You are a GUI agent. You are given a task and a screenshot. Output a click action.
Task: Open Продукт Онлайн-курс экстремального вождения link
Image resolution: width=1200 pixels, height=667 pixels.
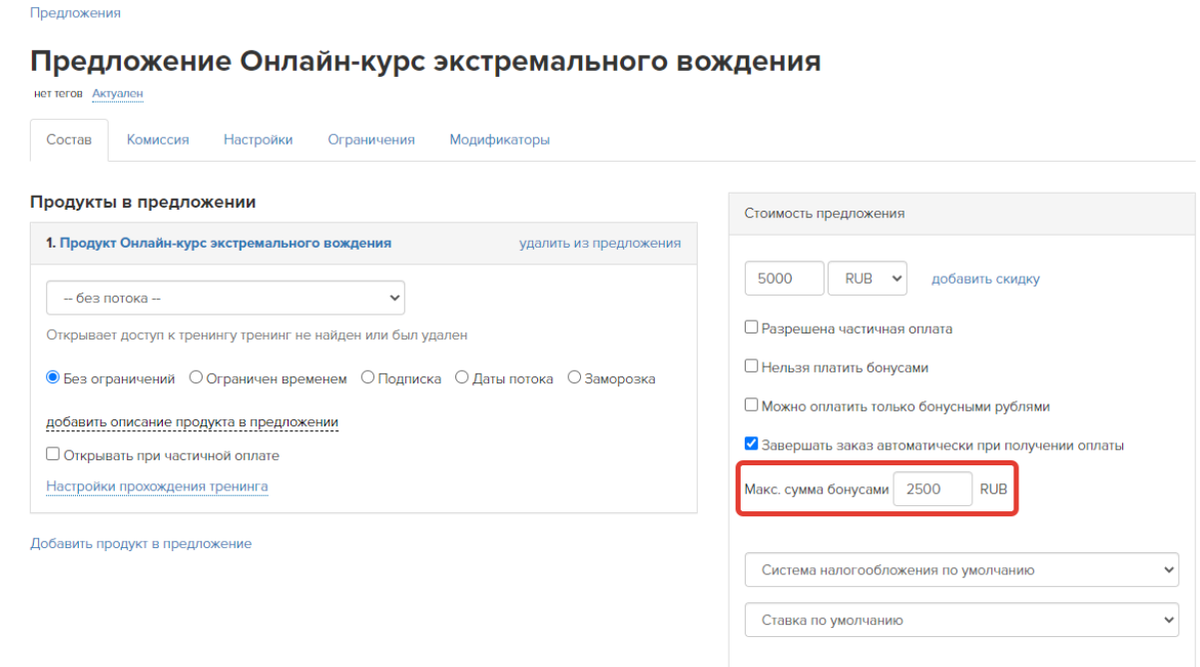click(x=226, y=243)
